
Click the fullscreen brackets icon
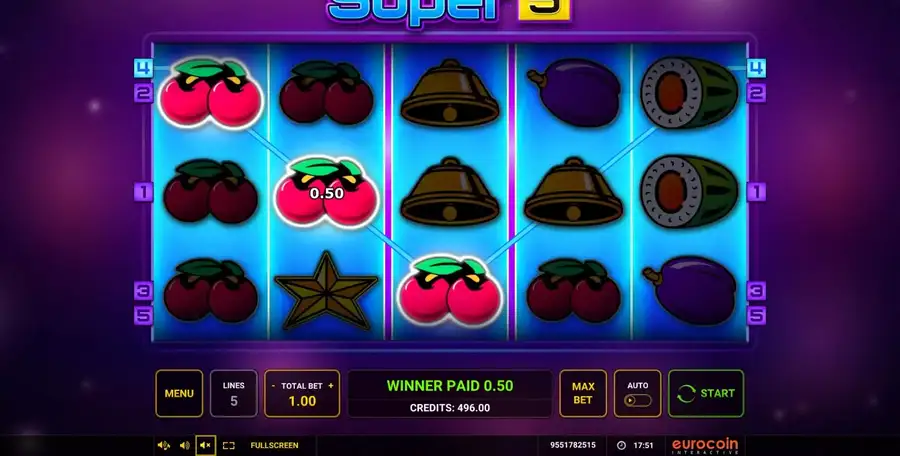click(x=228, y=445)
